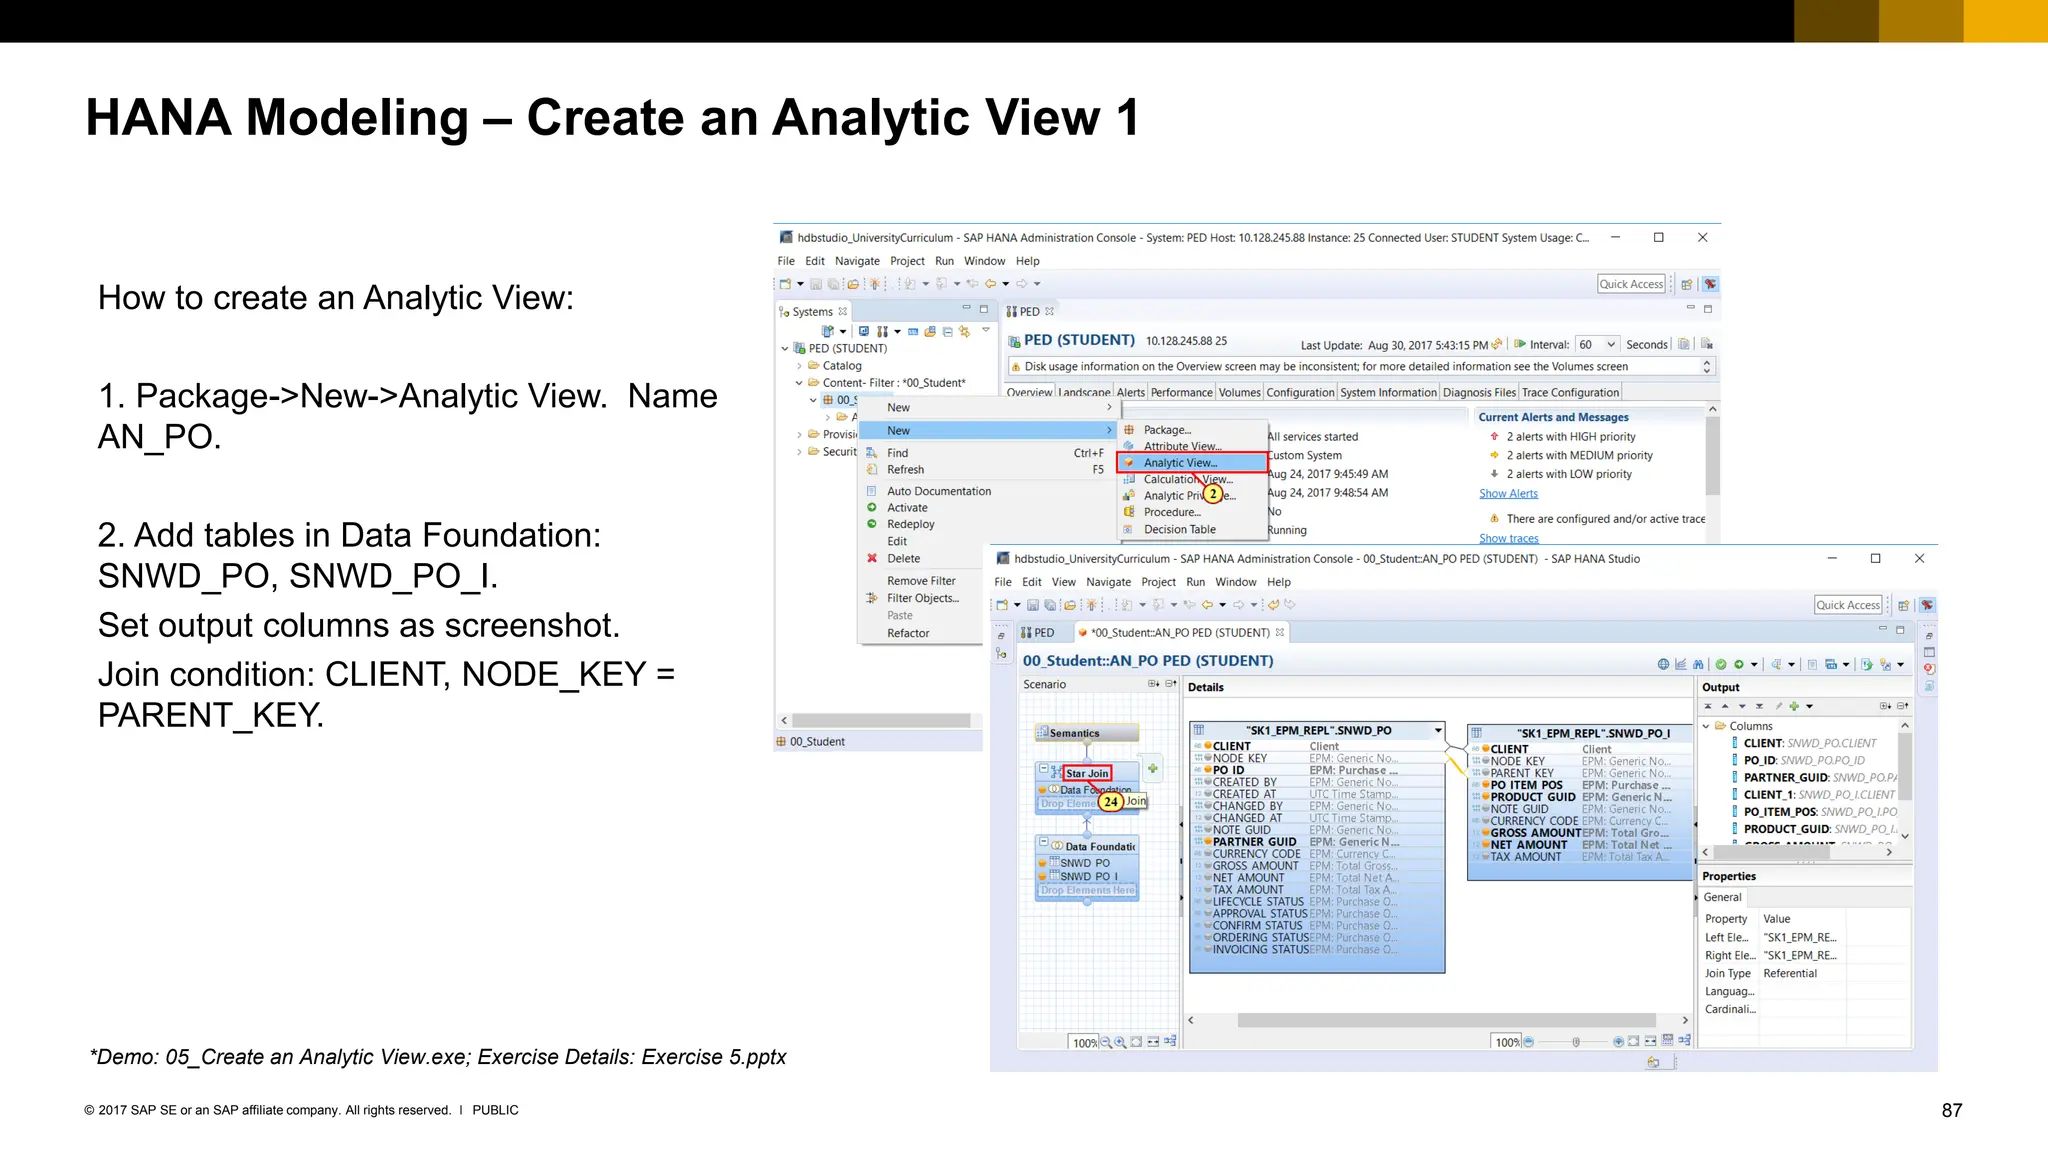Image resolution: width=2048 pixels, height=1152 pixels.
Task: Click the binoculars find icon in the editor toolbar
Action: (x=1698, y=664)
